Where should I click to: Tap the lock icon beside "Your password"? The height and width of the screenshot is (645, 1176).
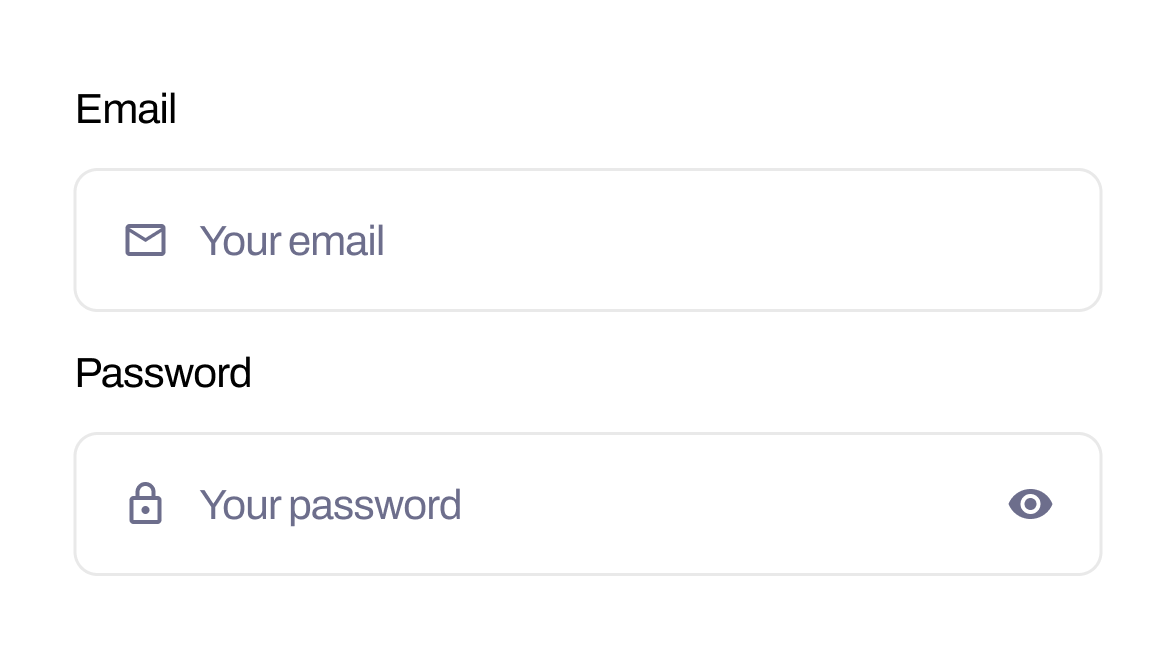point(146,503)
